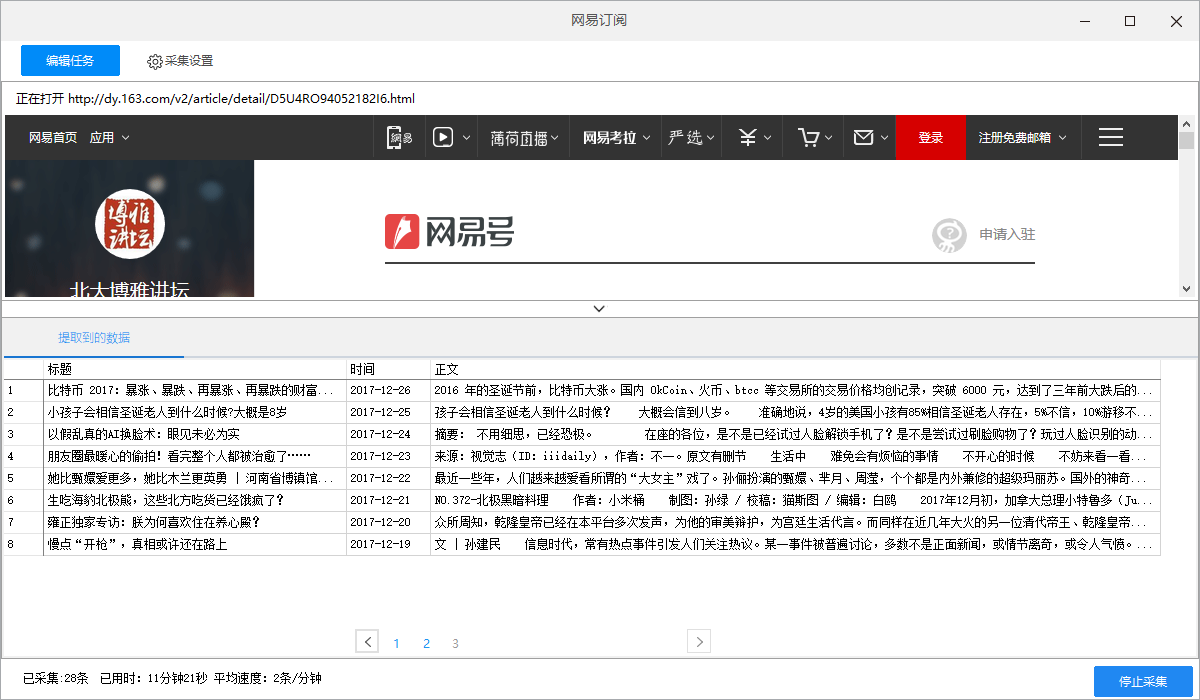Click the 网易号 logo
This screenshot has height=700, width=1200.
pyautogui.click(x=450, y=231)
